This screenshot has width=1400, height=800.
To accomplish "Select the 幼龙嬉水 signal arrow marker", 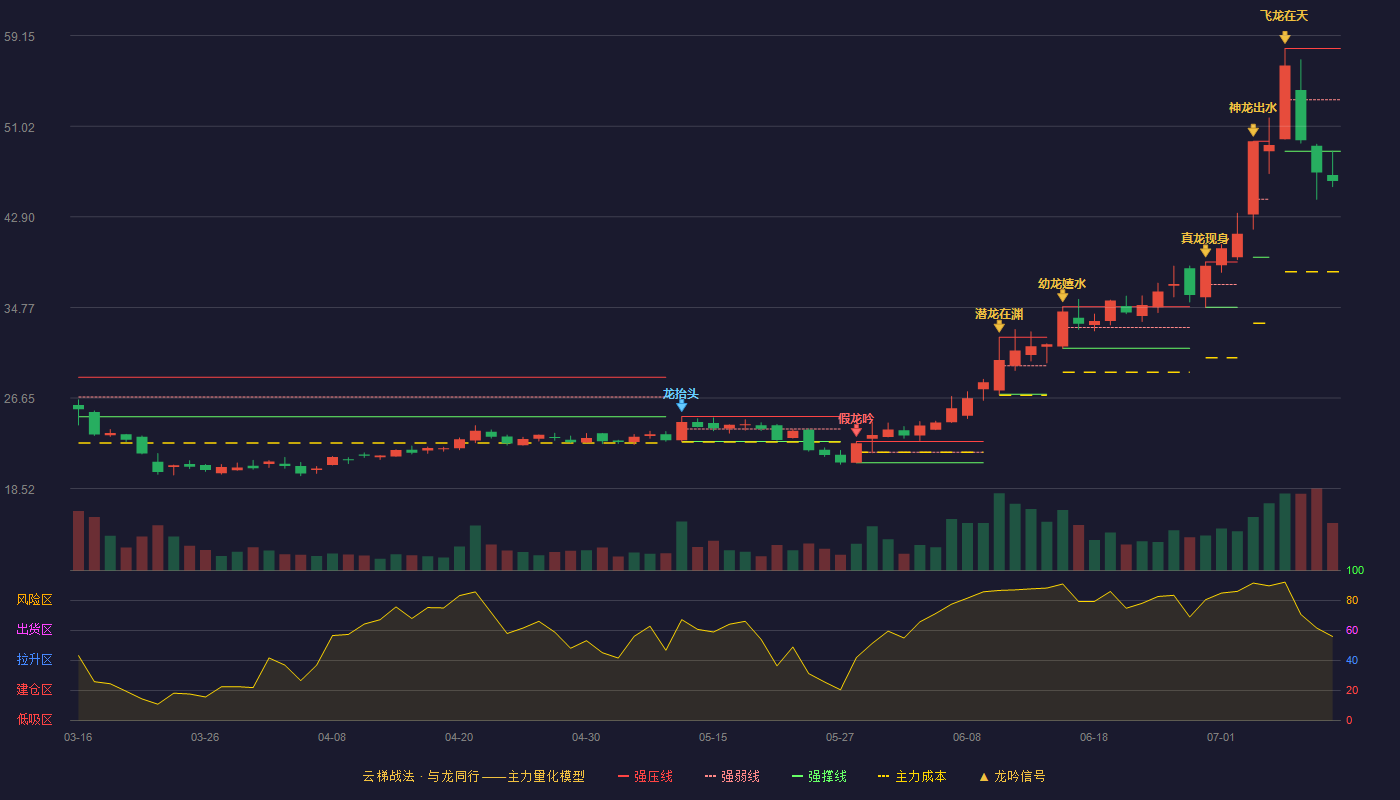I will coord(1062,296).
